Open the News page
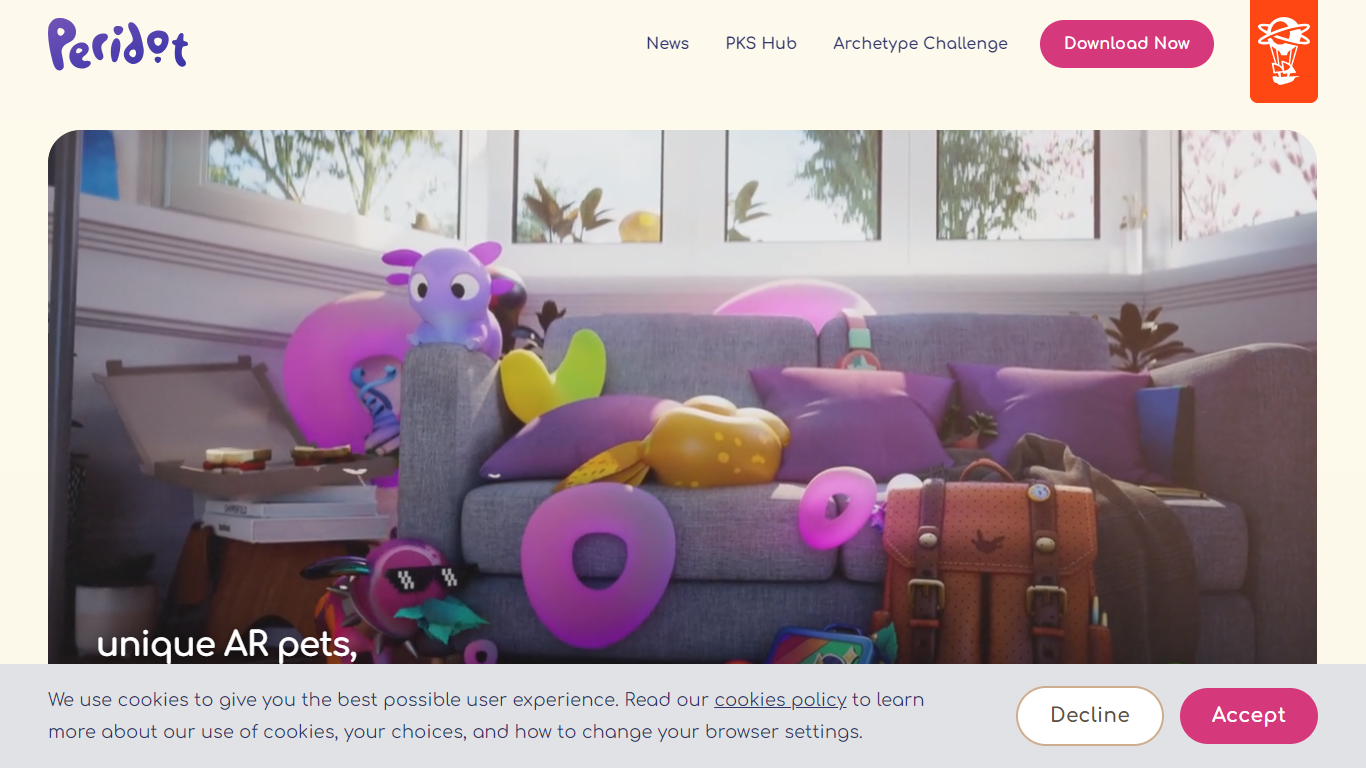Screen dimensions: 1366x768 click(667, 44)
